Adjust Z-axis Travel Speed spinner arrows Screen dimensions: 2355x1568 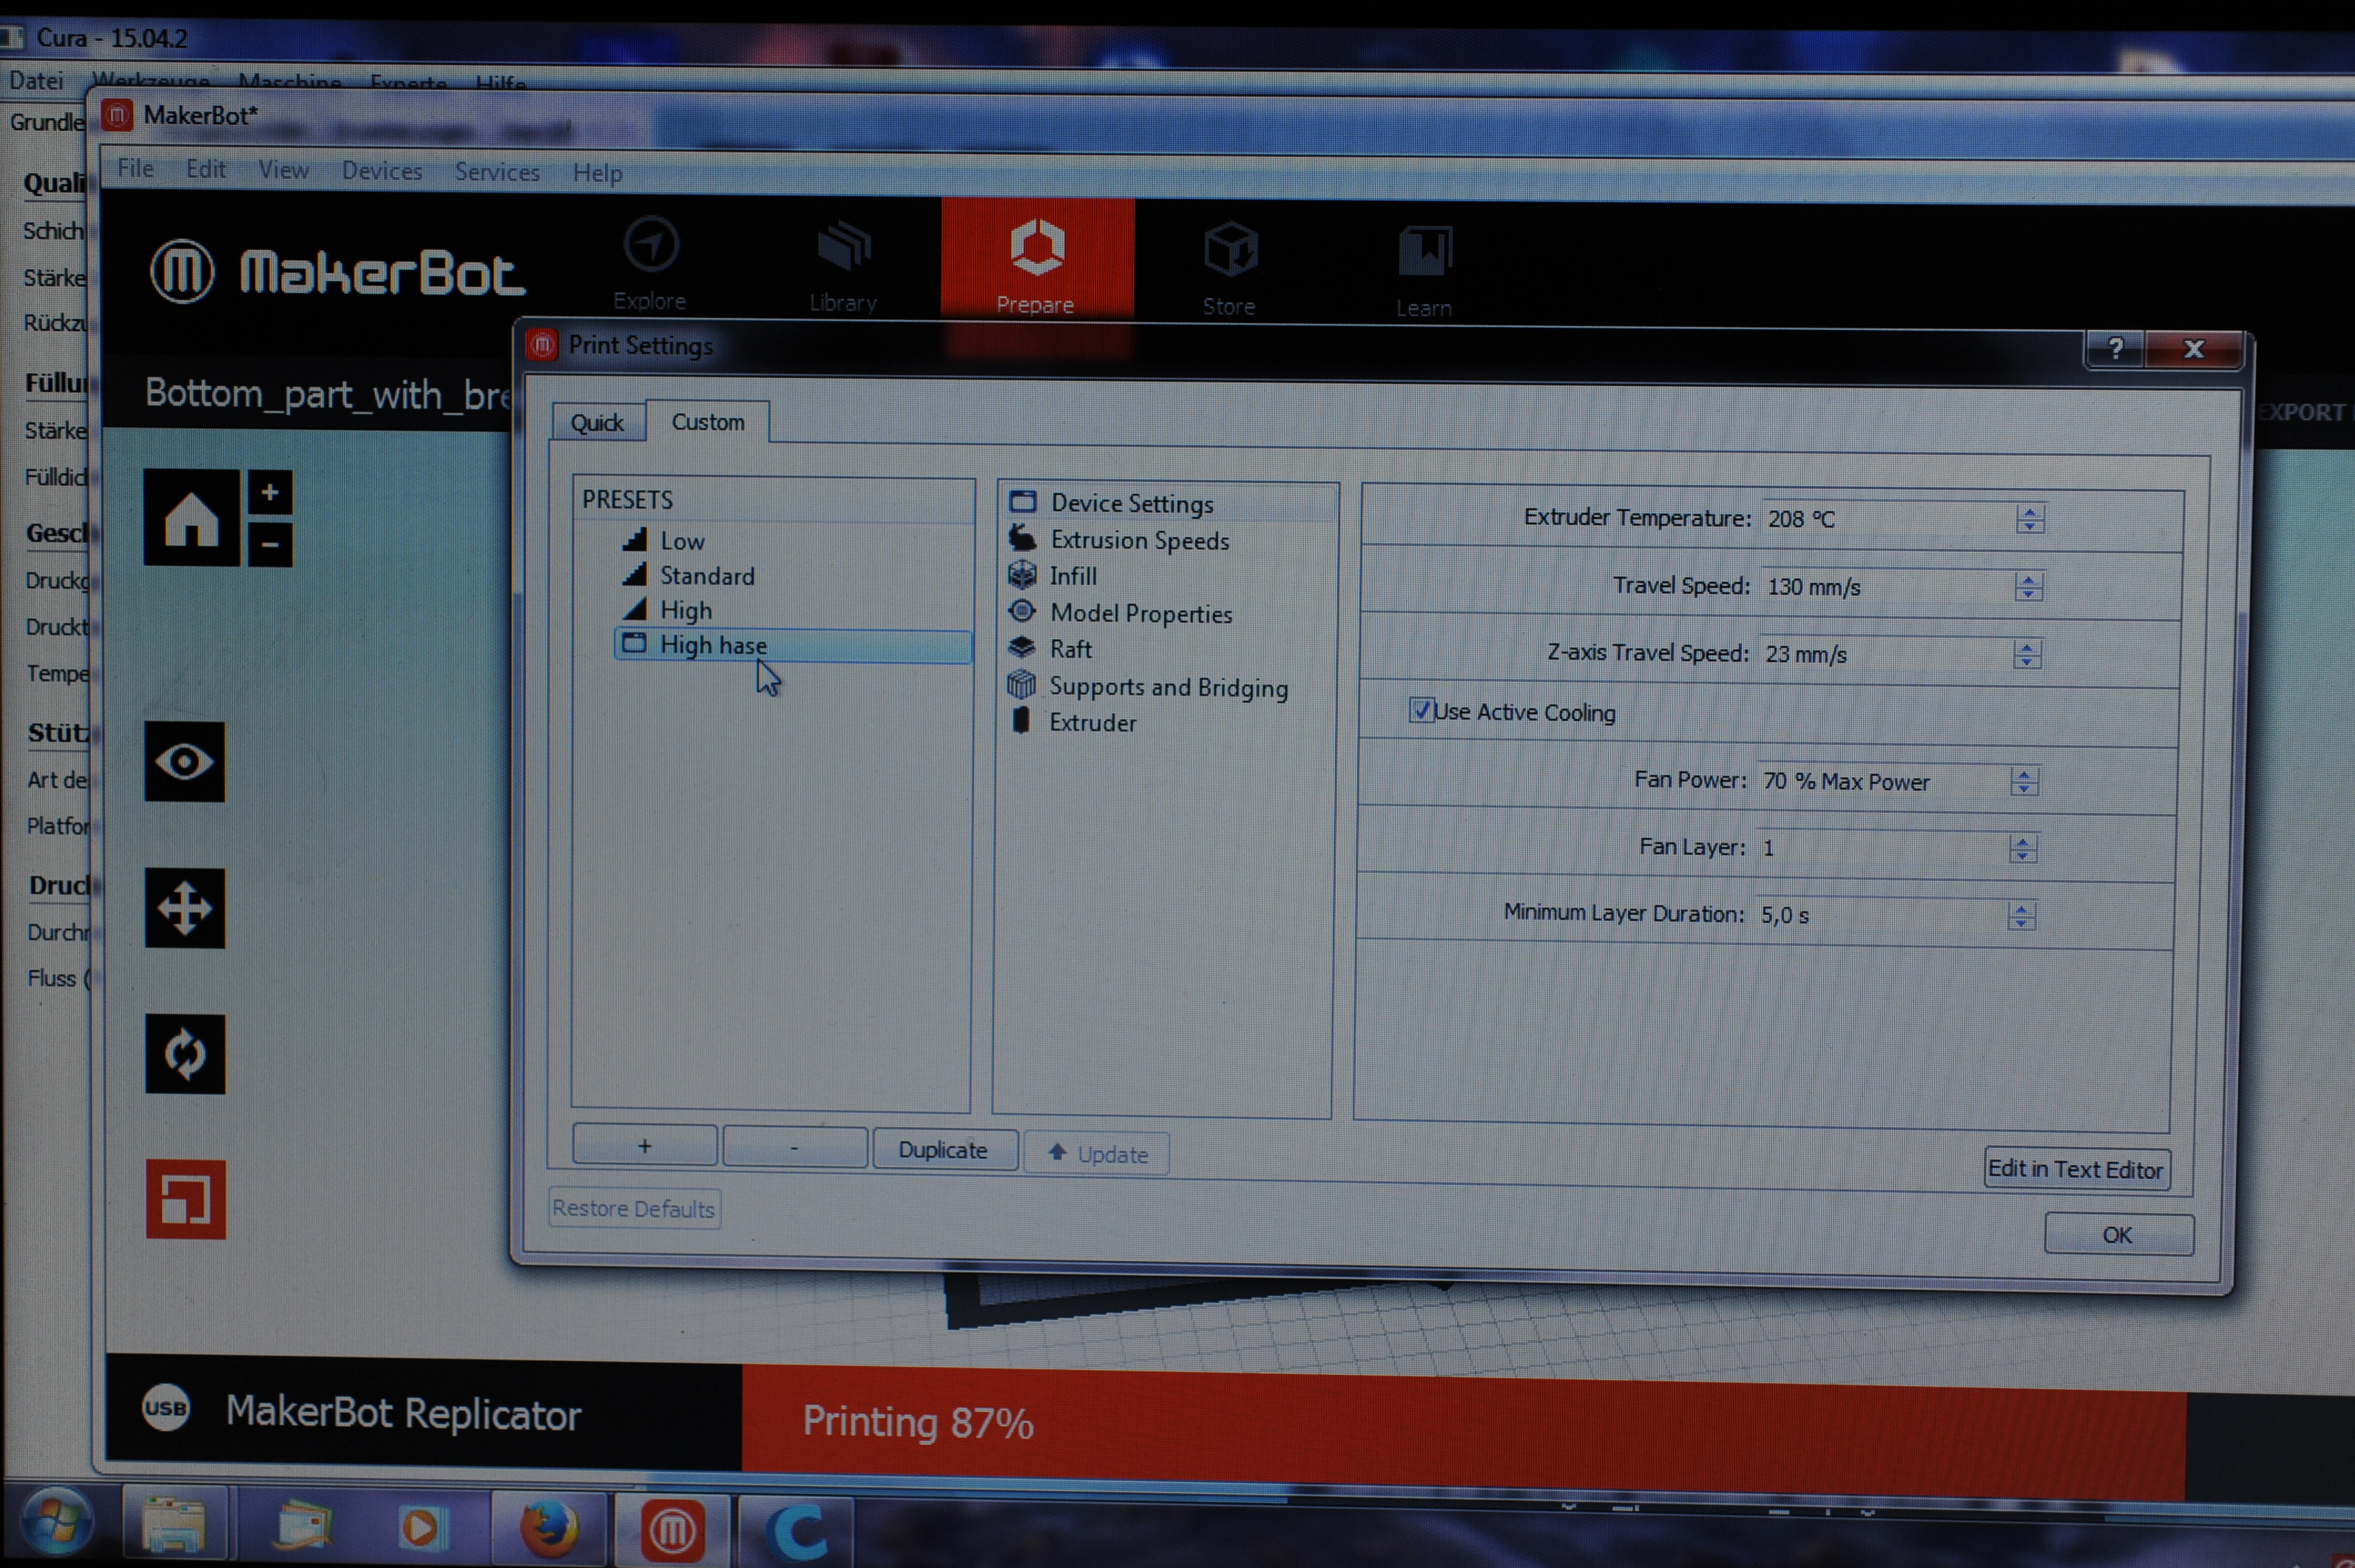2027,655
